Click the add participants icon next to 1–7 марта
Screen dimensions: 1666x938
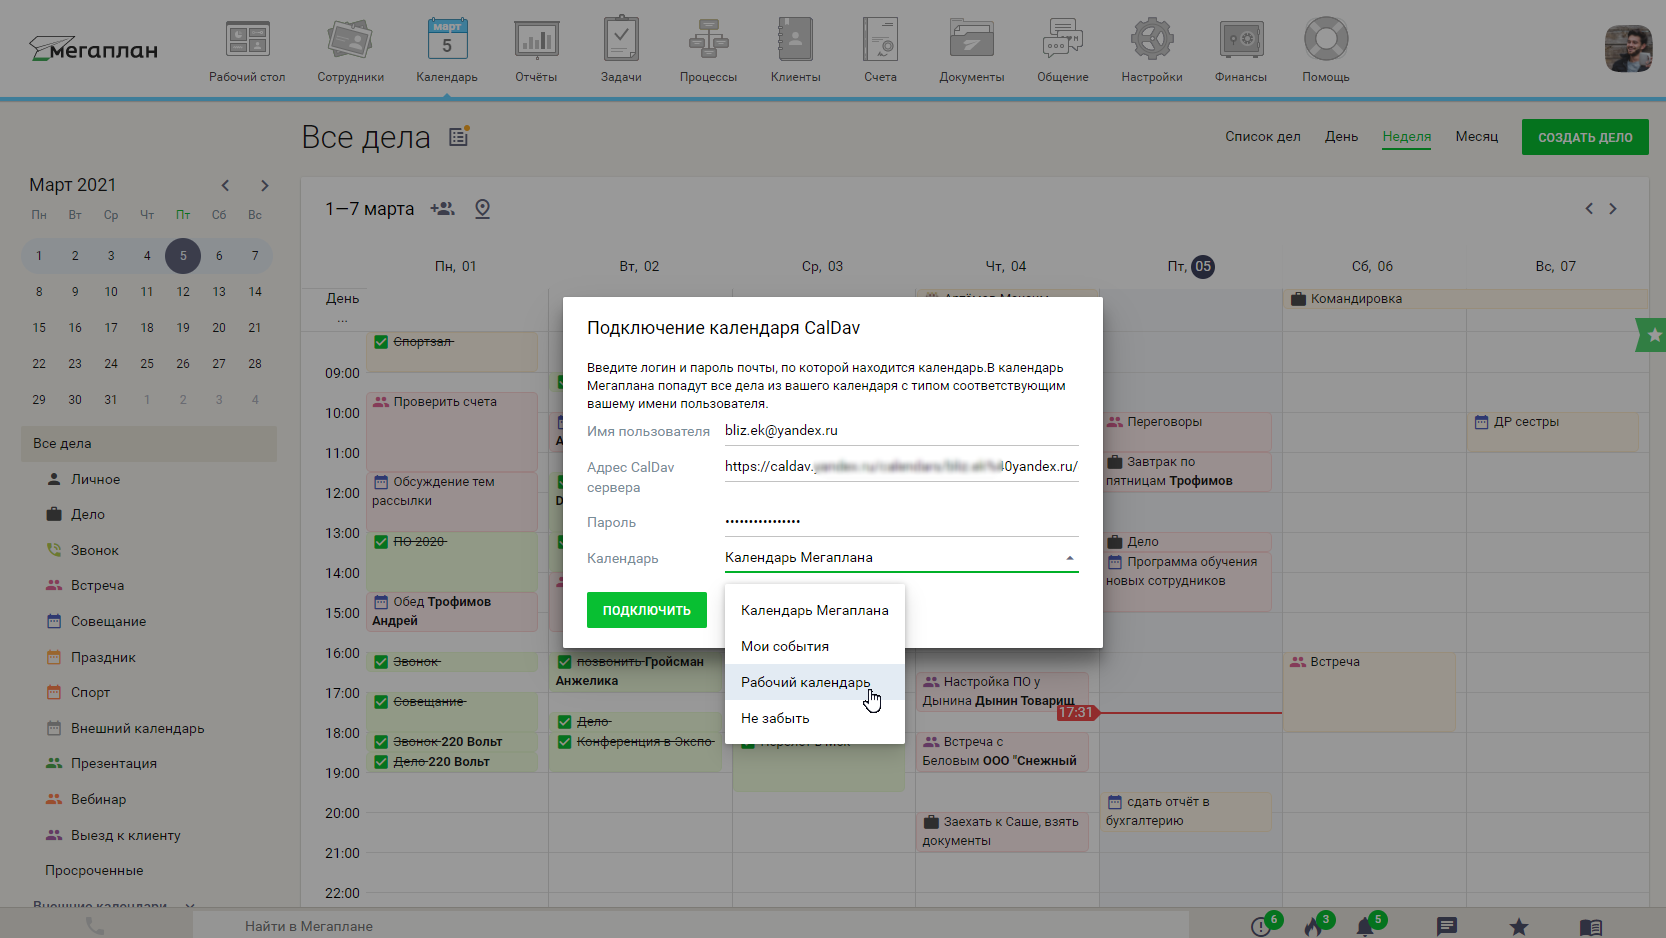[442, 209]
